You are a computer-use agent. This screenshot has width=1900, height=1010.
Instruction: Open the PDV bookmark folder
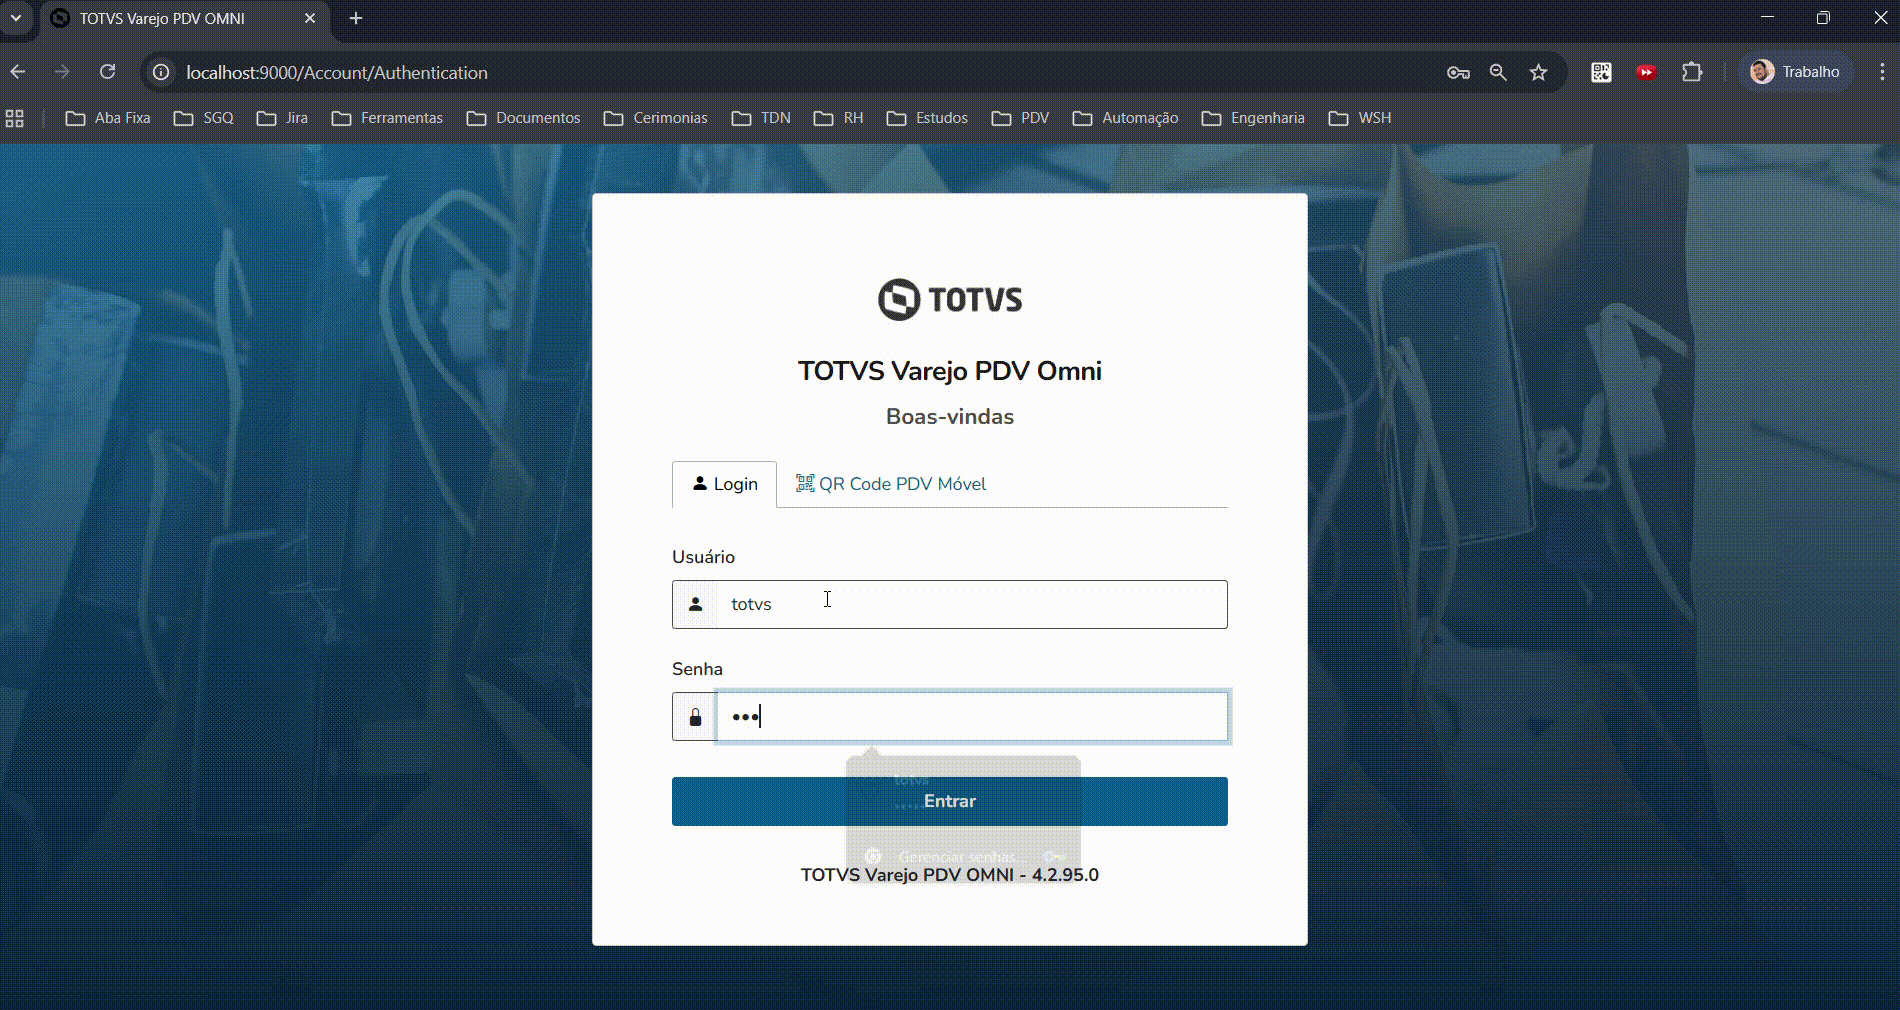1020,118
